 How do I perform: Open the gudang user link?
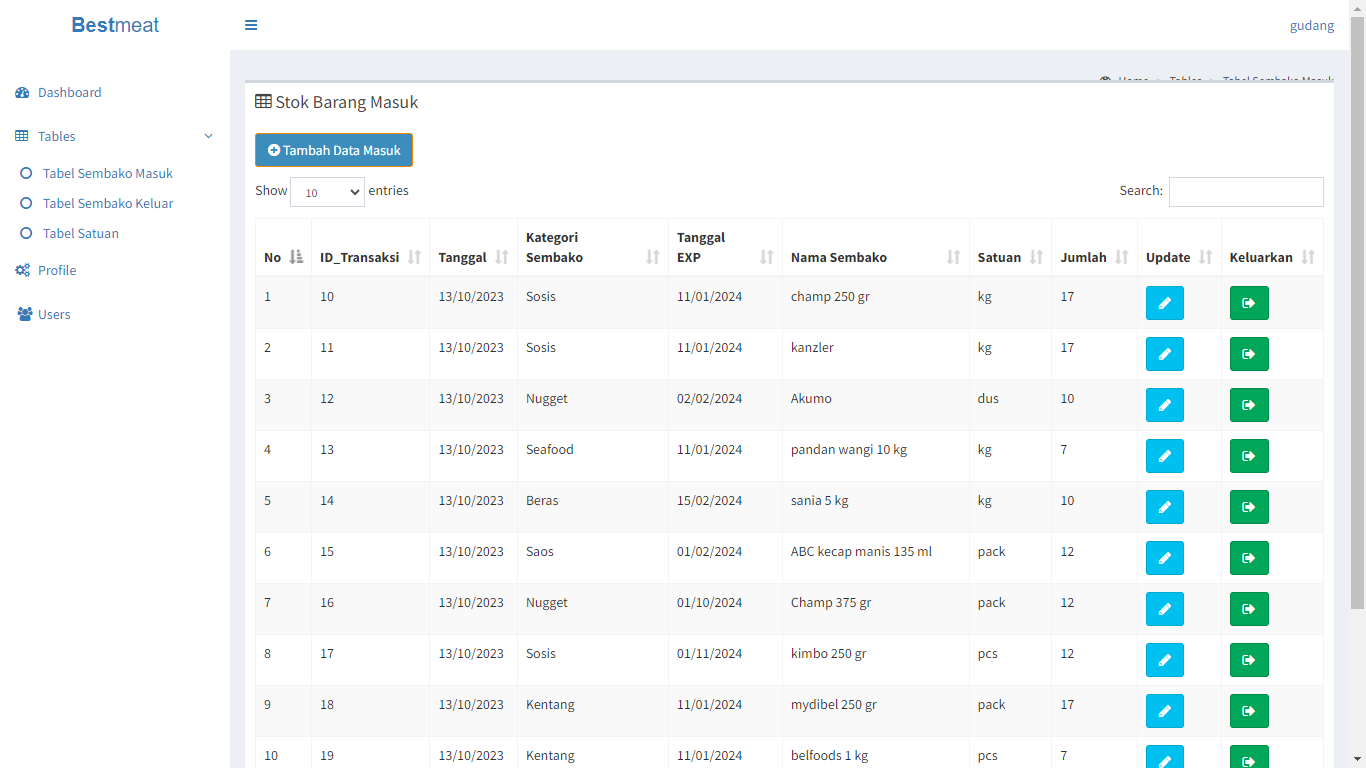pyautogui.click(x=1311, y=25)
